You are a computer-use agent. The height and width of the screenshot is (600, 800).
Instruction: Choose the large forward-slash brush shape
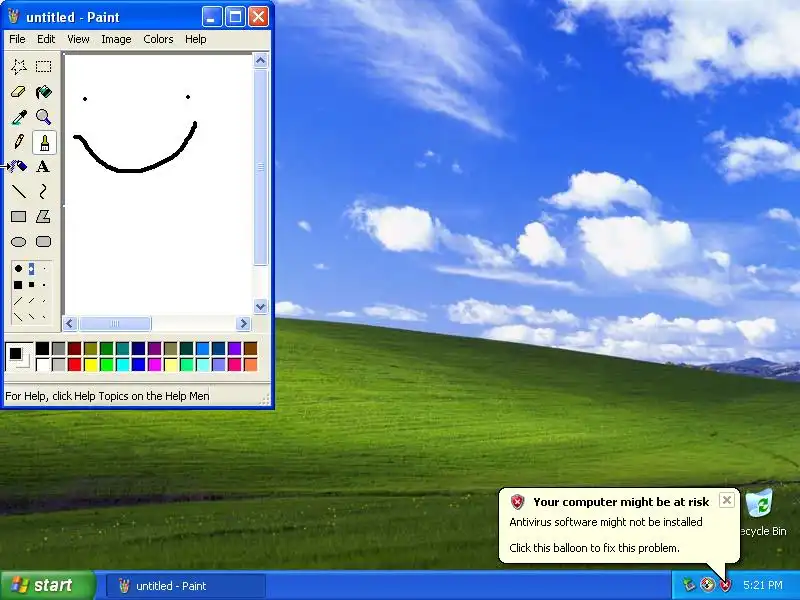18,301
